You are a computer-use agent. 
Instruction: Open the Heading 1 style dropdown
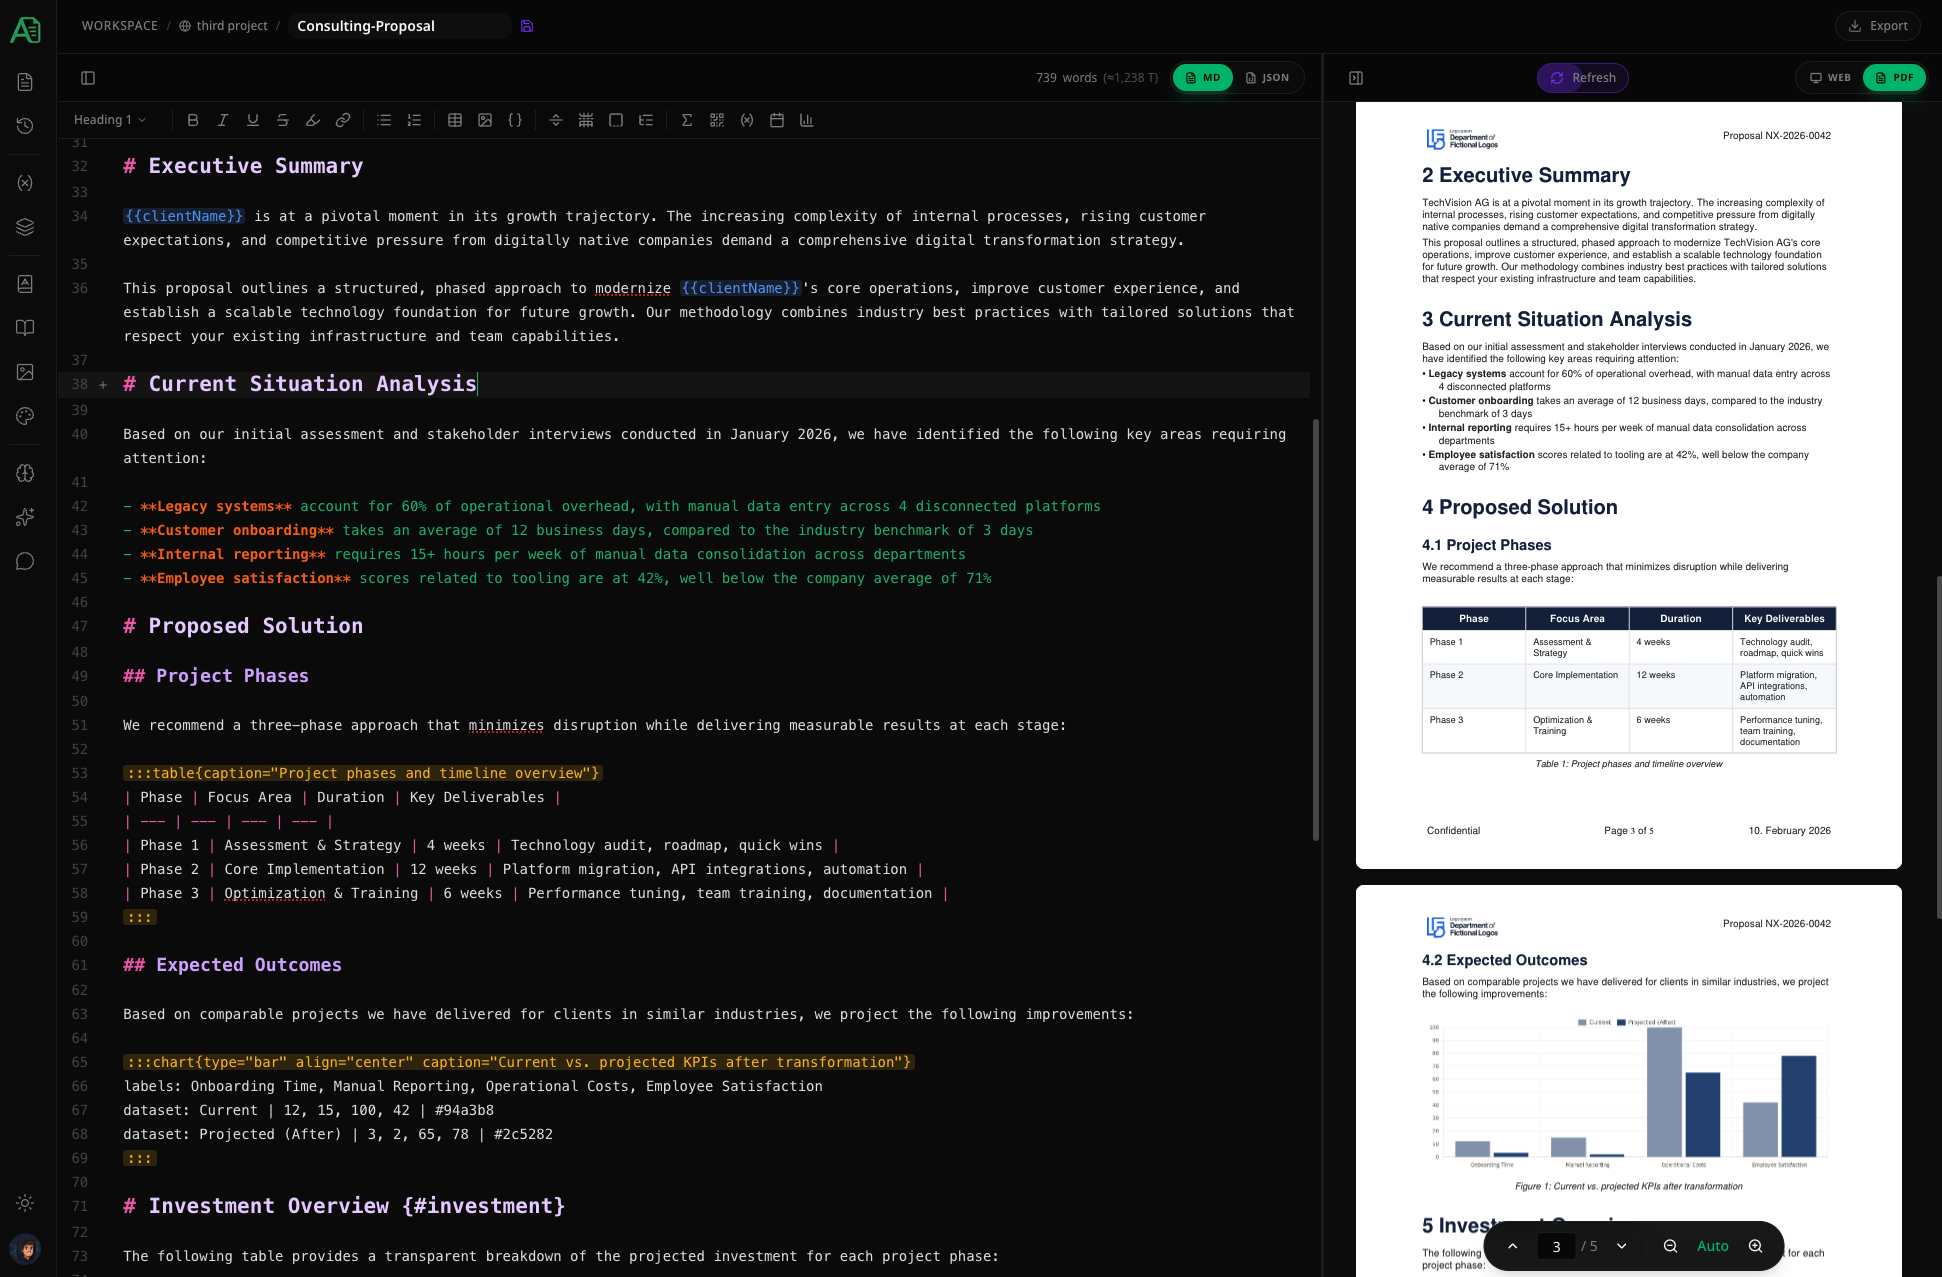(x=108, y=119)
